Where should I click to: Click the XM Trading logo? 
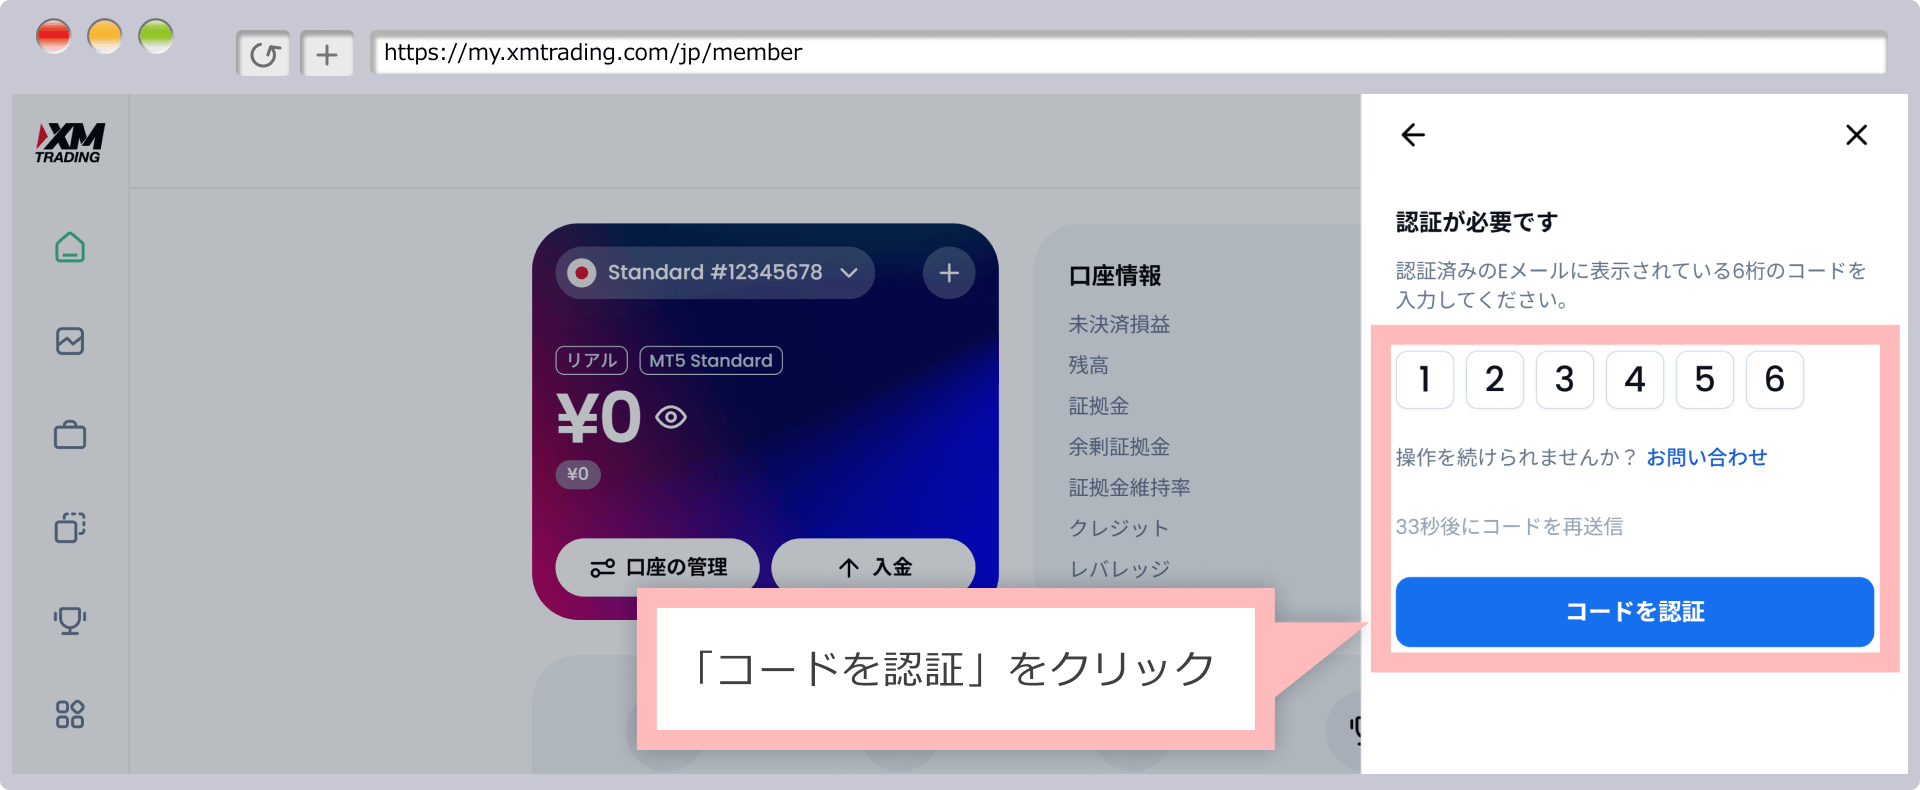click(70, 143)
